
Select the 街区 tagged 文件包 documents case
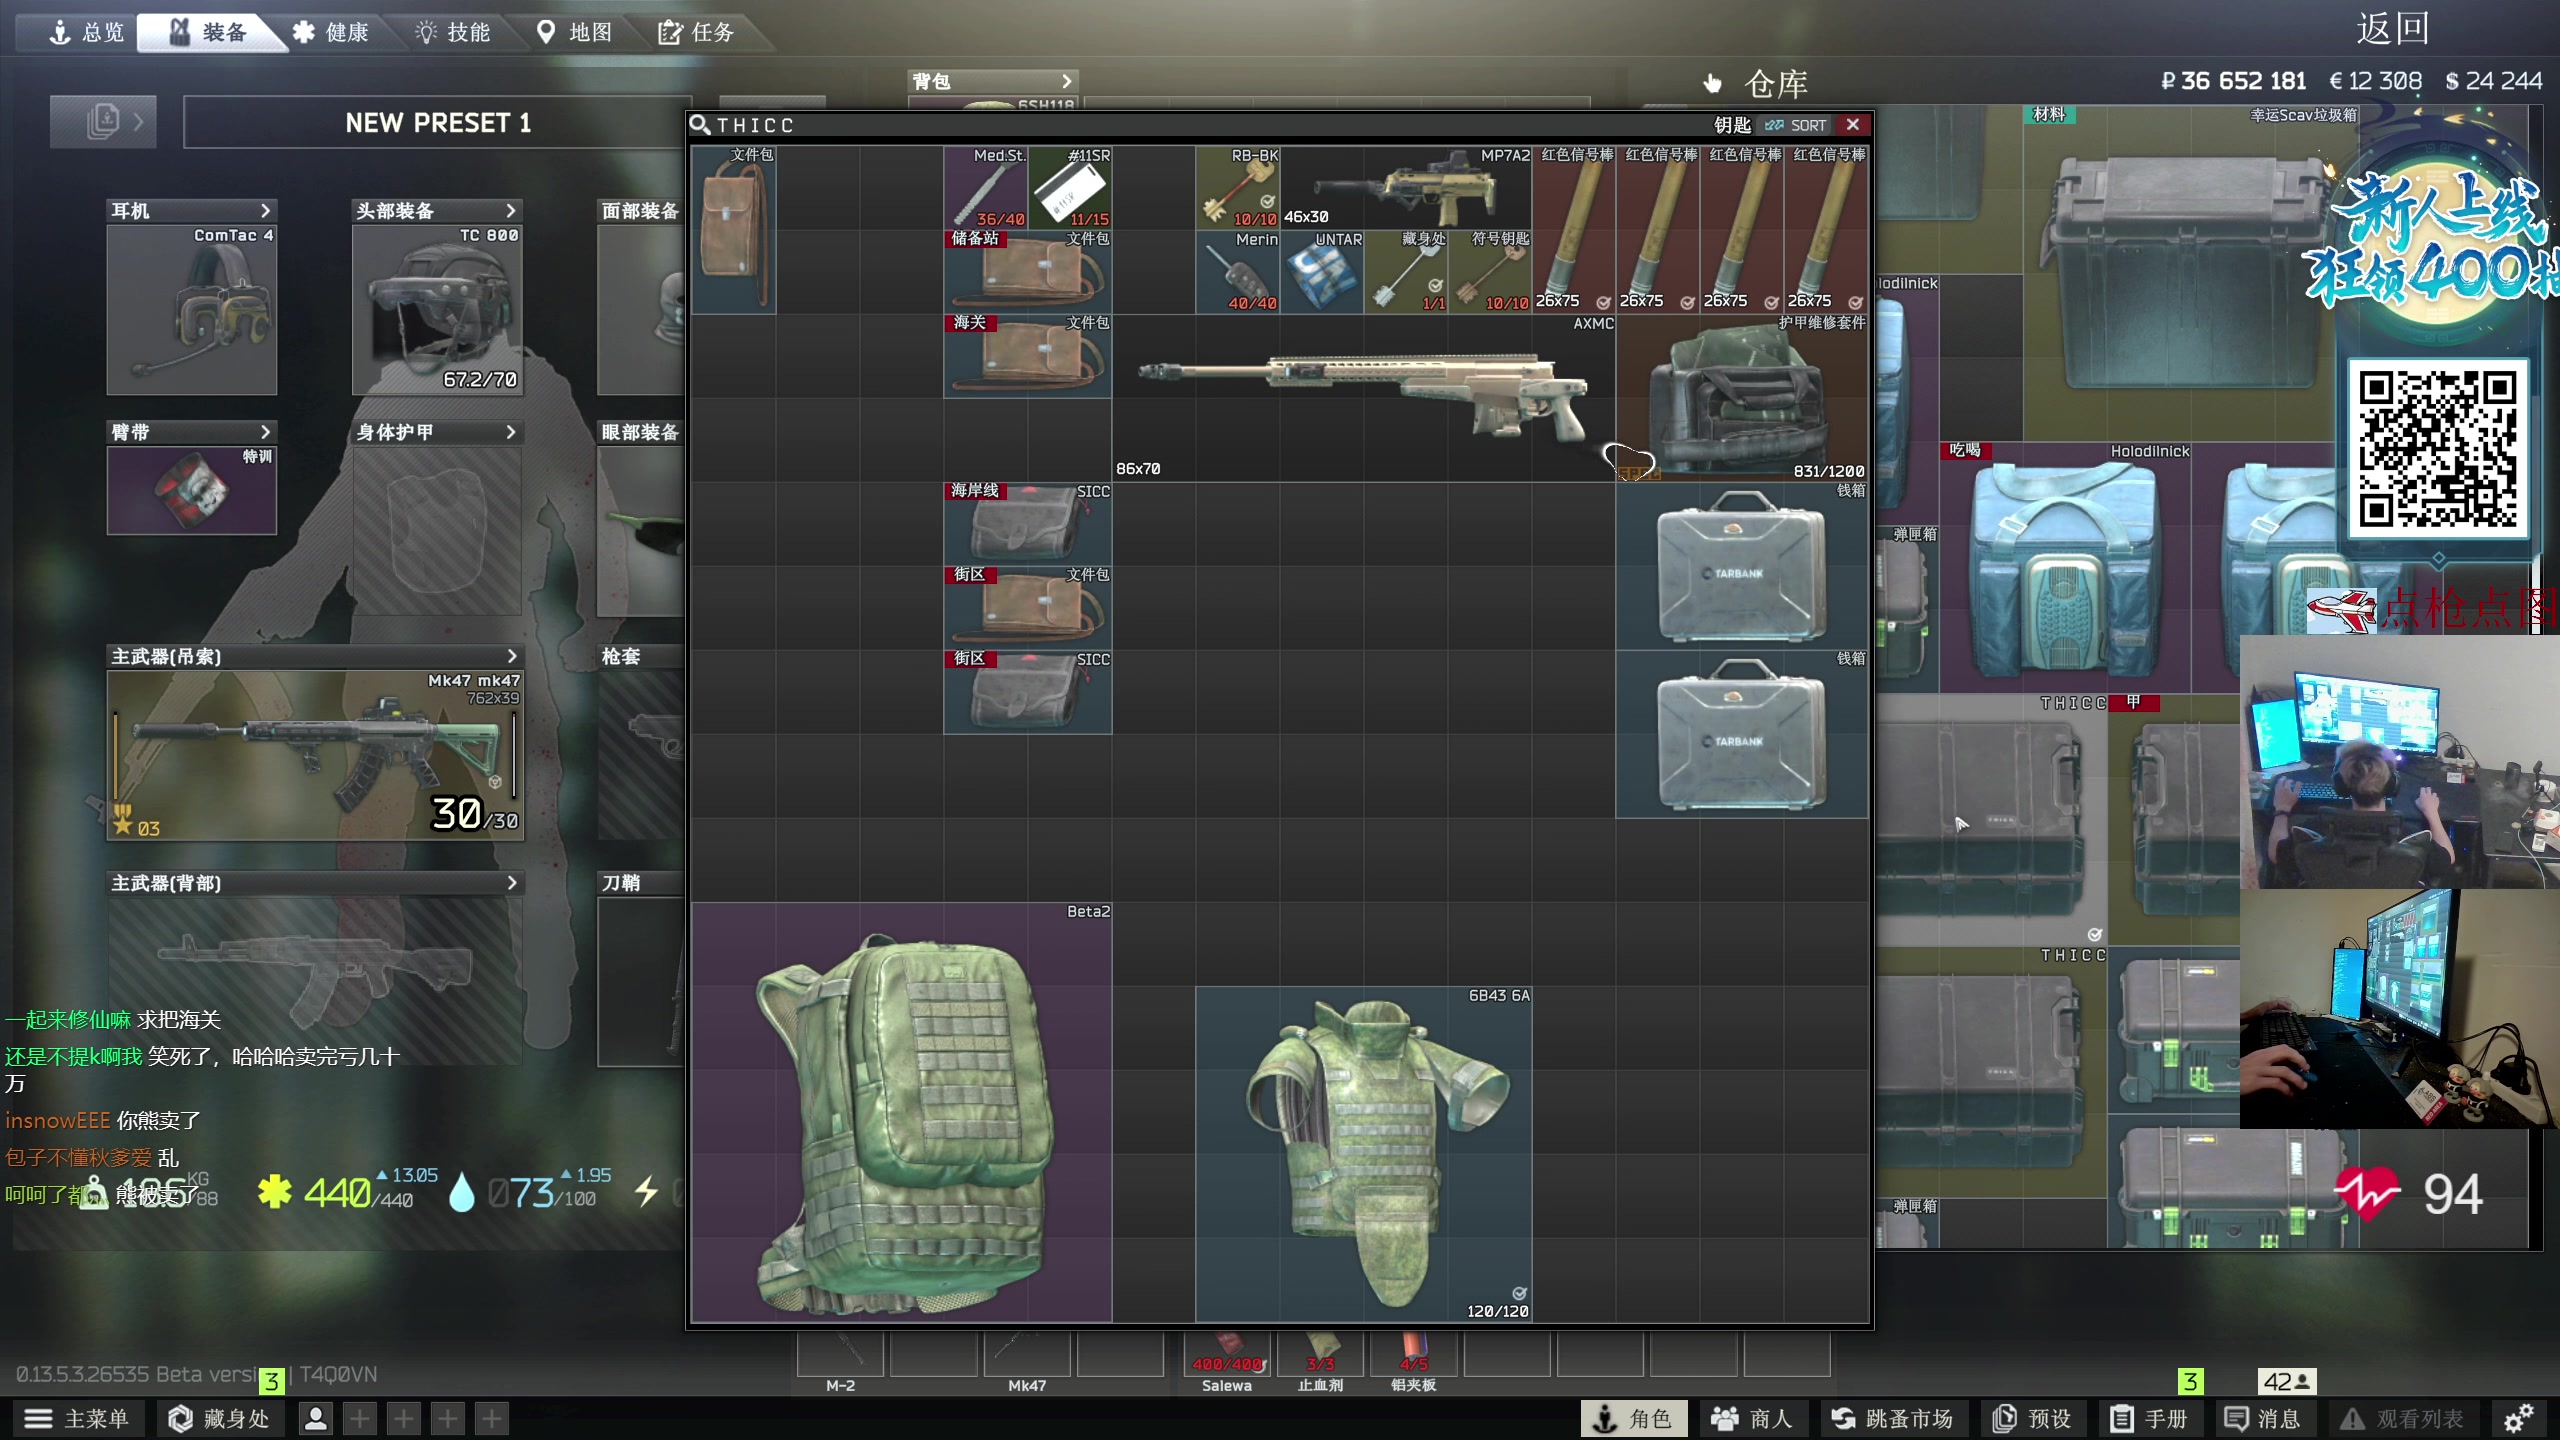[x=1028, y=608]
